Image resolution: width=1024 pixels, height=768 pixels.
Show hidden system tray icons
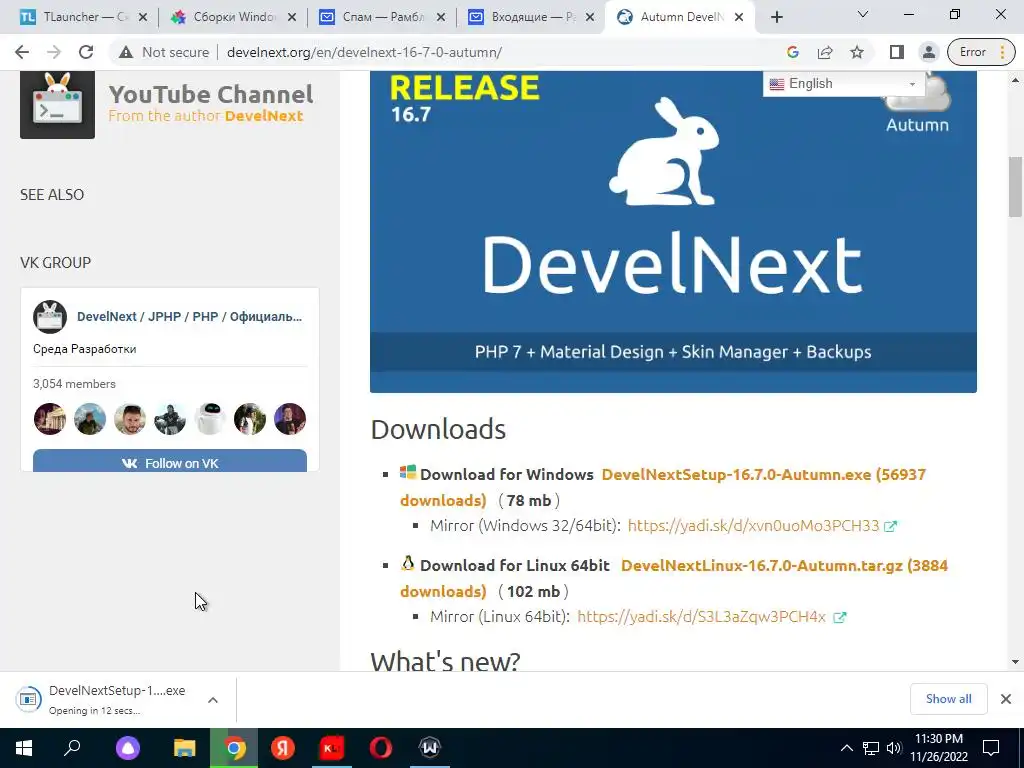[x=846, y=748]
